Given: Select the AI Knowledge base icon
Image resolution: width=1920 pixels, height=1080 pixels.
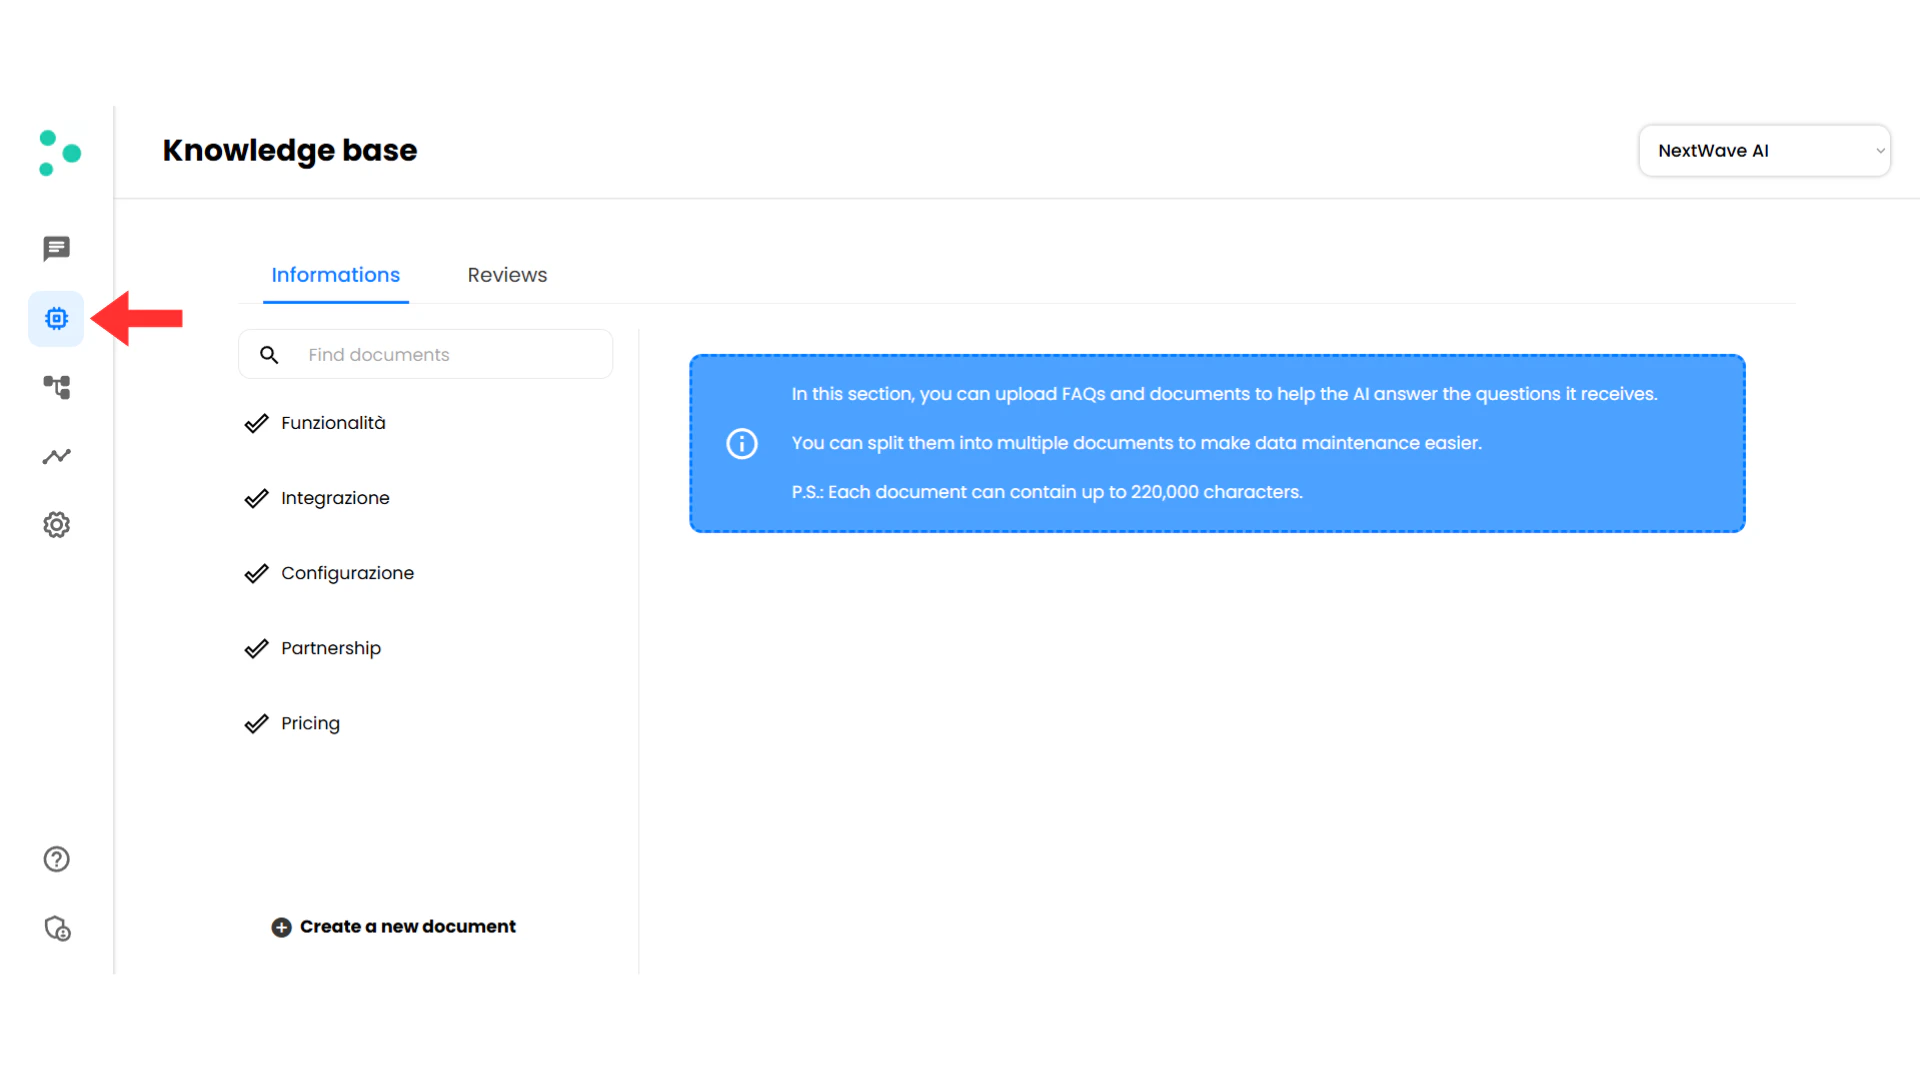Looking at the screenshot, I should [x=56, y=318].
